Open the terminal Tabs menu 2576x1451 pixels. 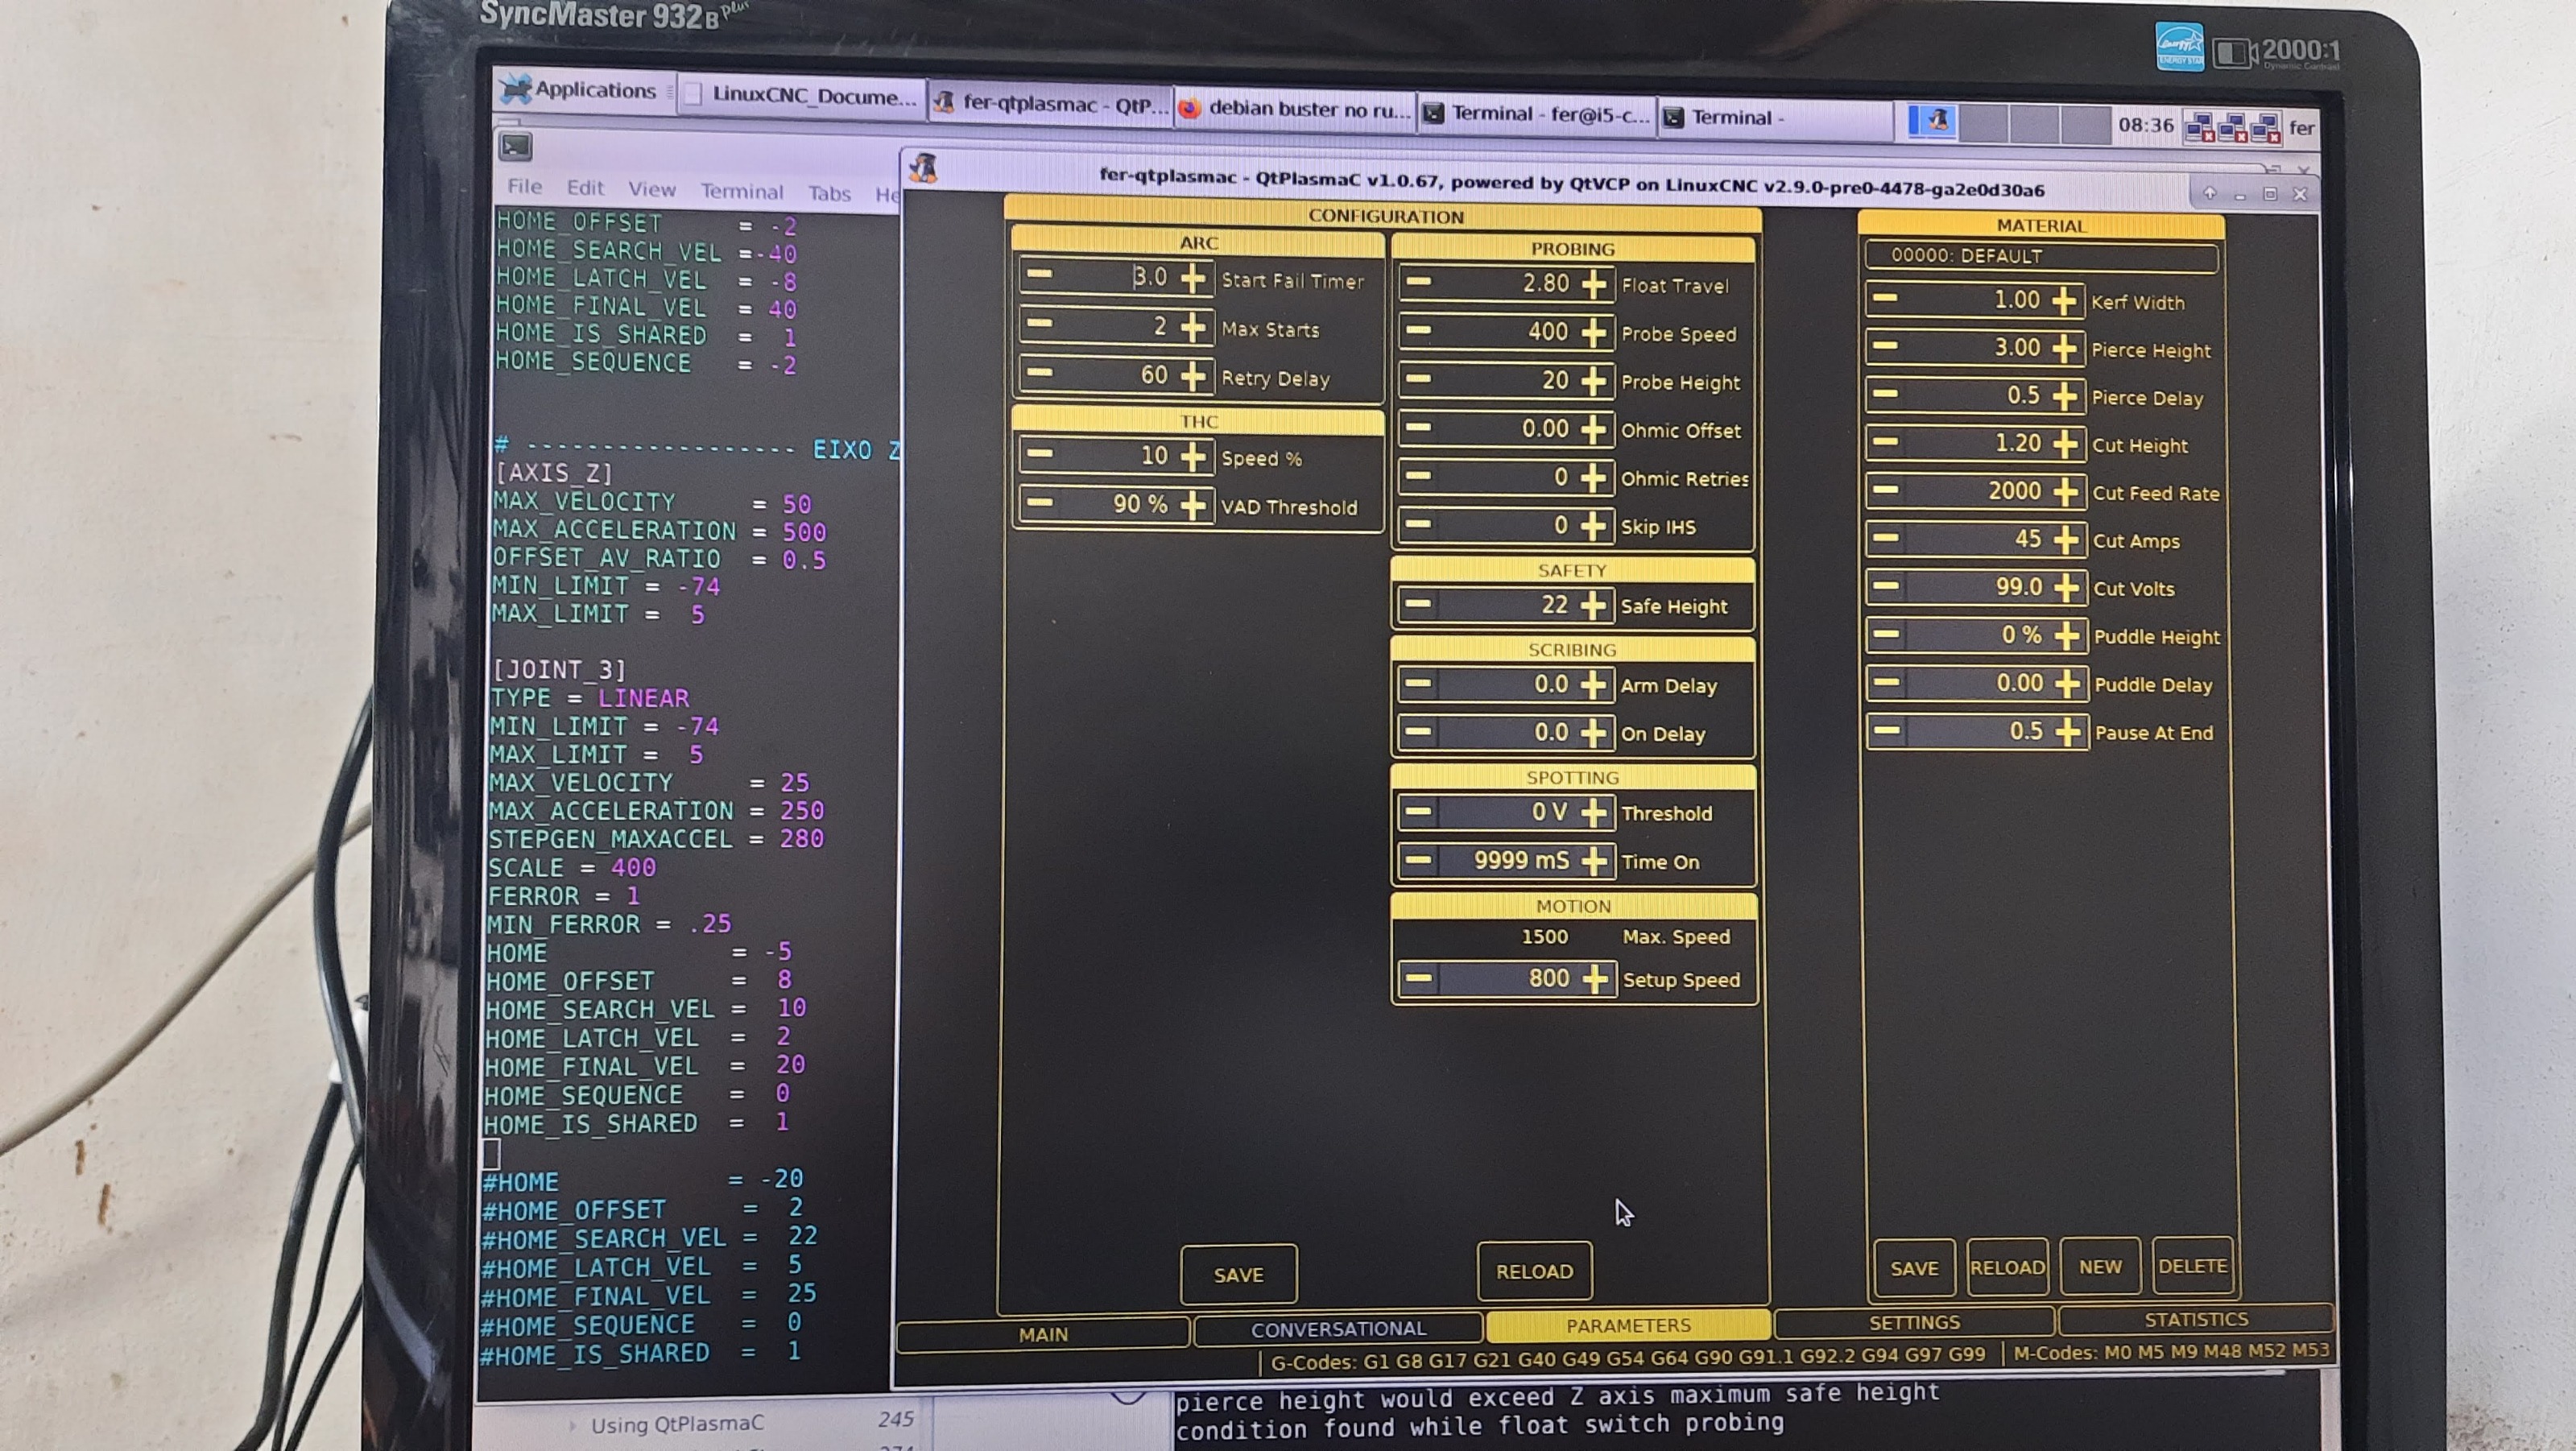(829, 193)
